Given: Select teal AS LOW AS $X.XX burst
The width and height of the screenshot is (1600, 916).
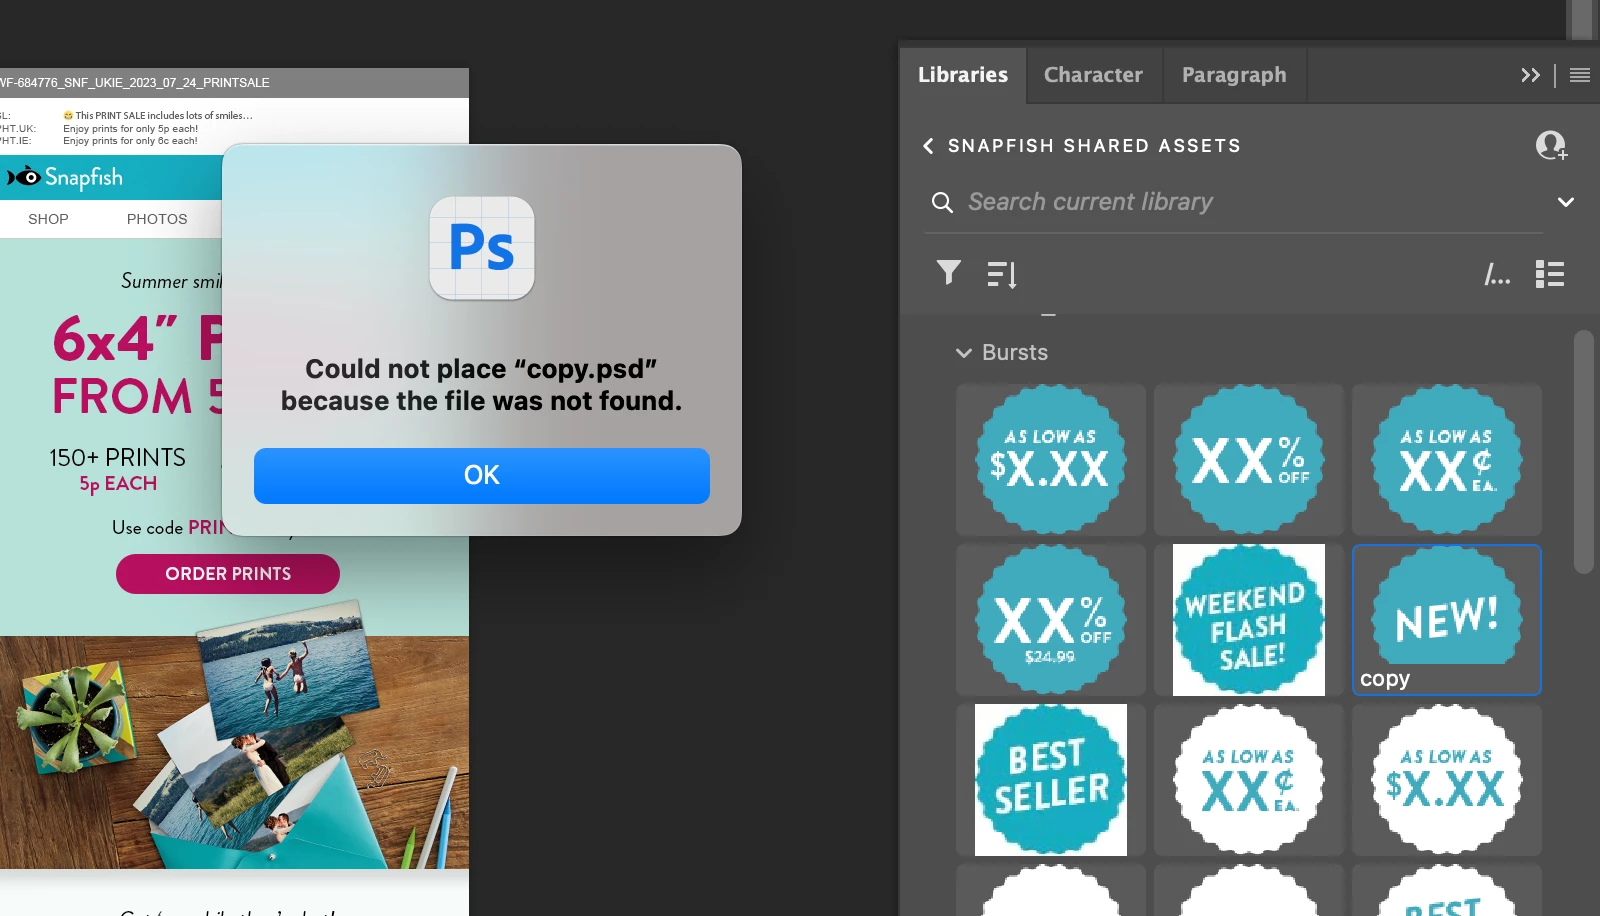Looking at the screenshot, I should [x=1051, y=460].
